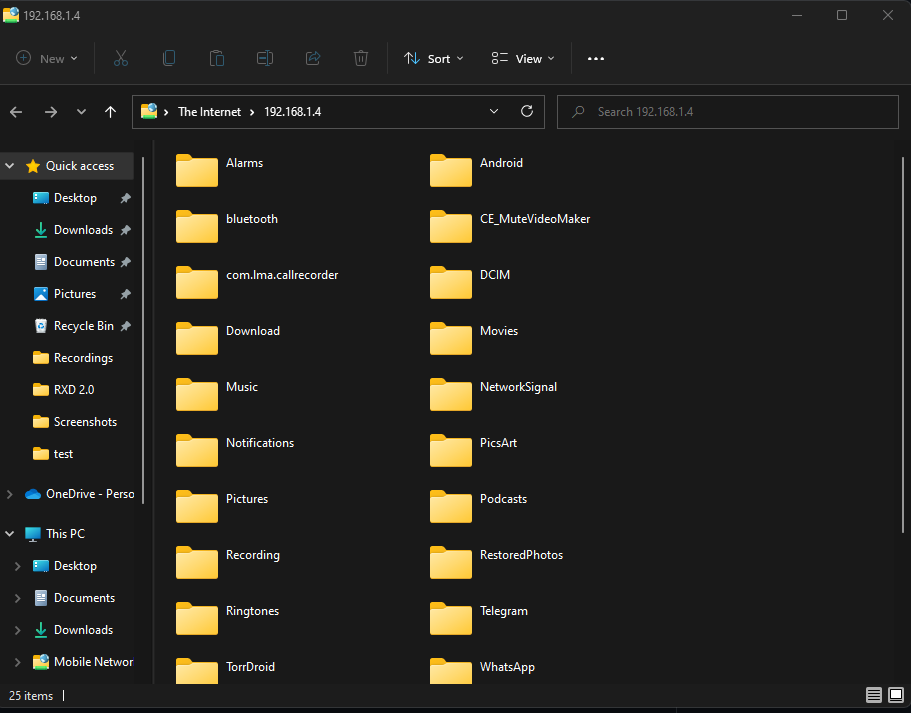Expand the OneDrive - Personal node

click(9, 494)
